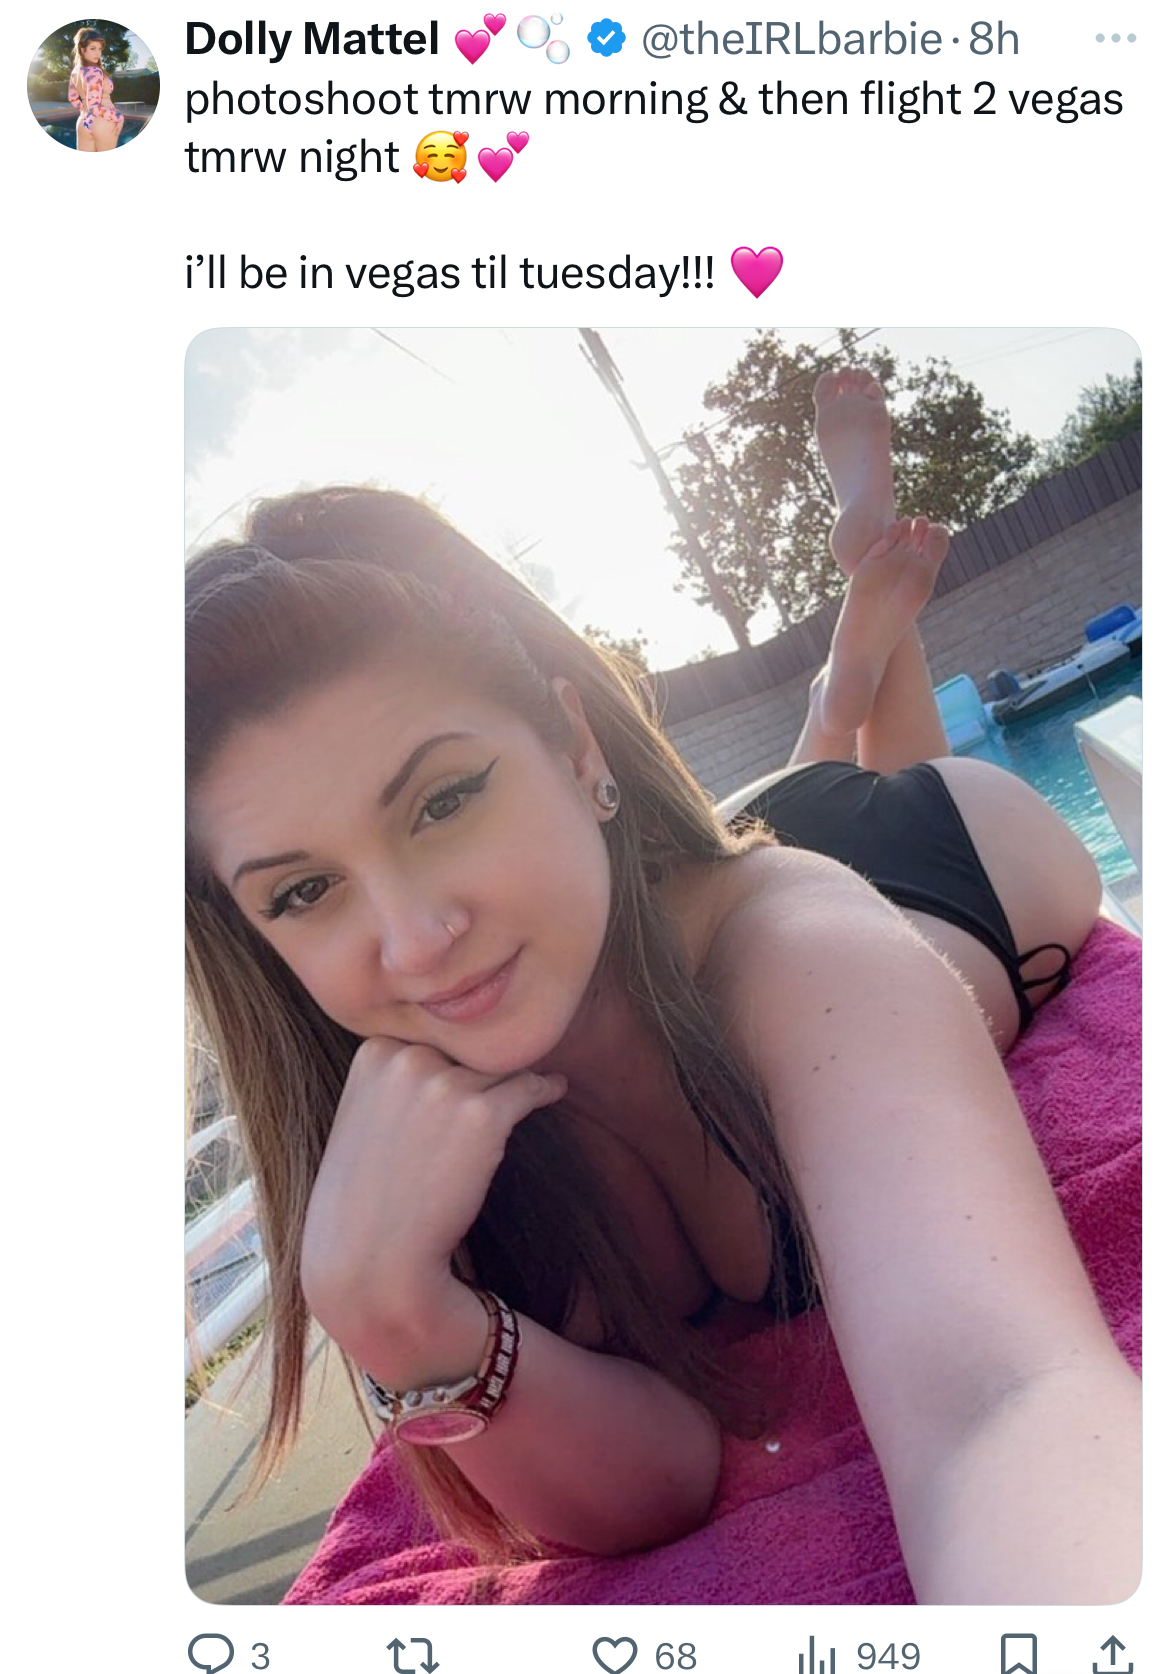Click the "i'll be in vegas til tuesday" line

(x=450, y=272)
